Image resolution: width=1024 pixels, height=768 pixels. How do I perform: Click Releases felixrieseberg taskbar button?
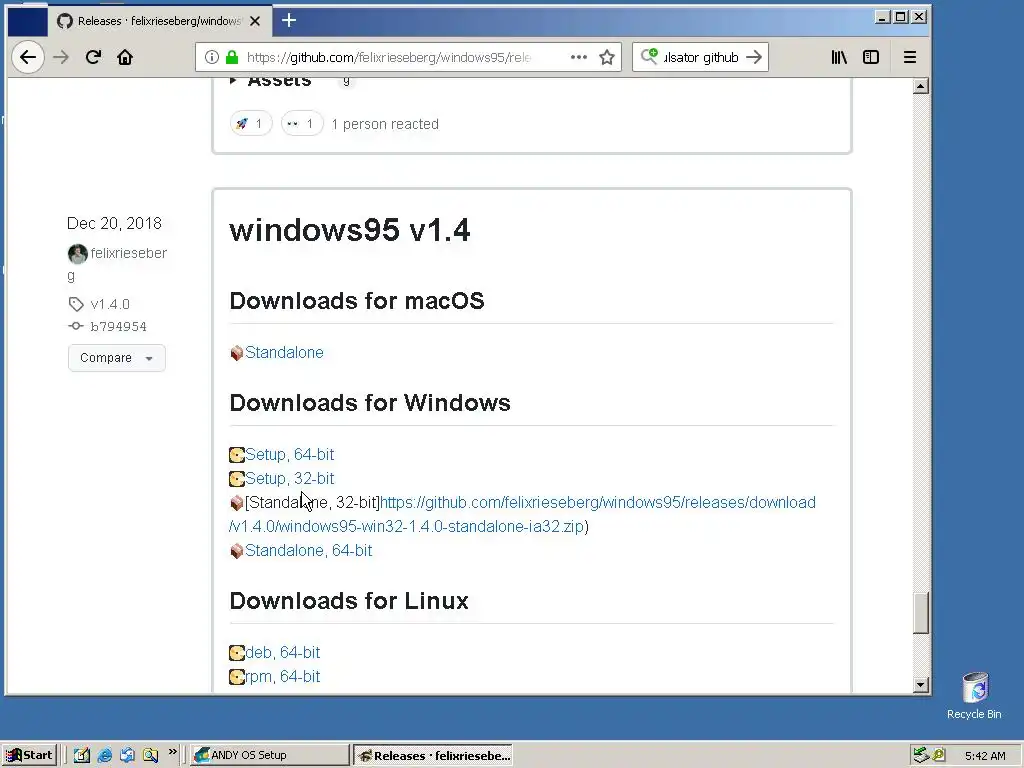433,755
